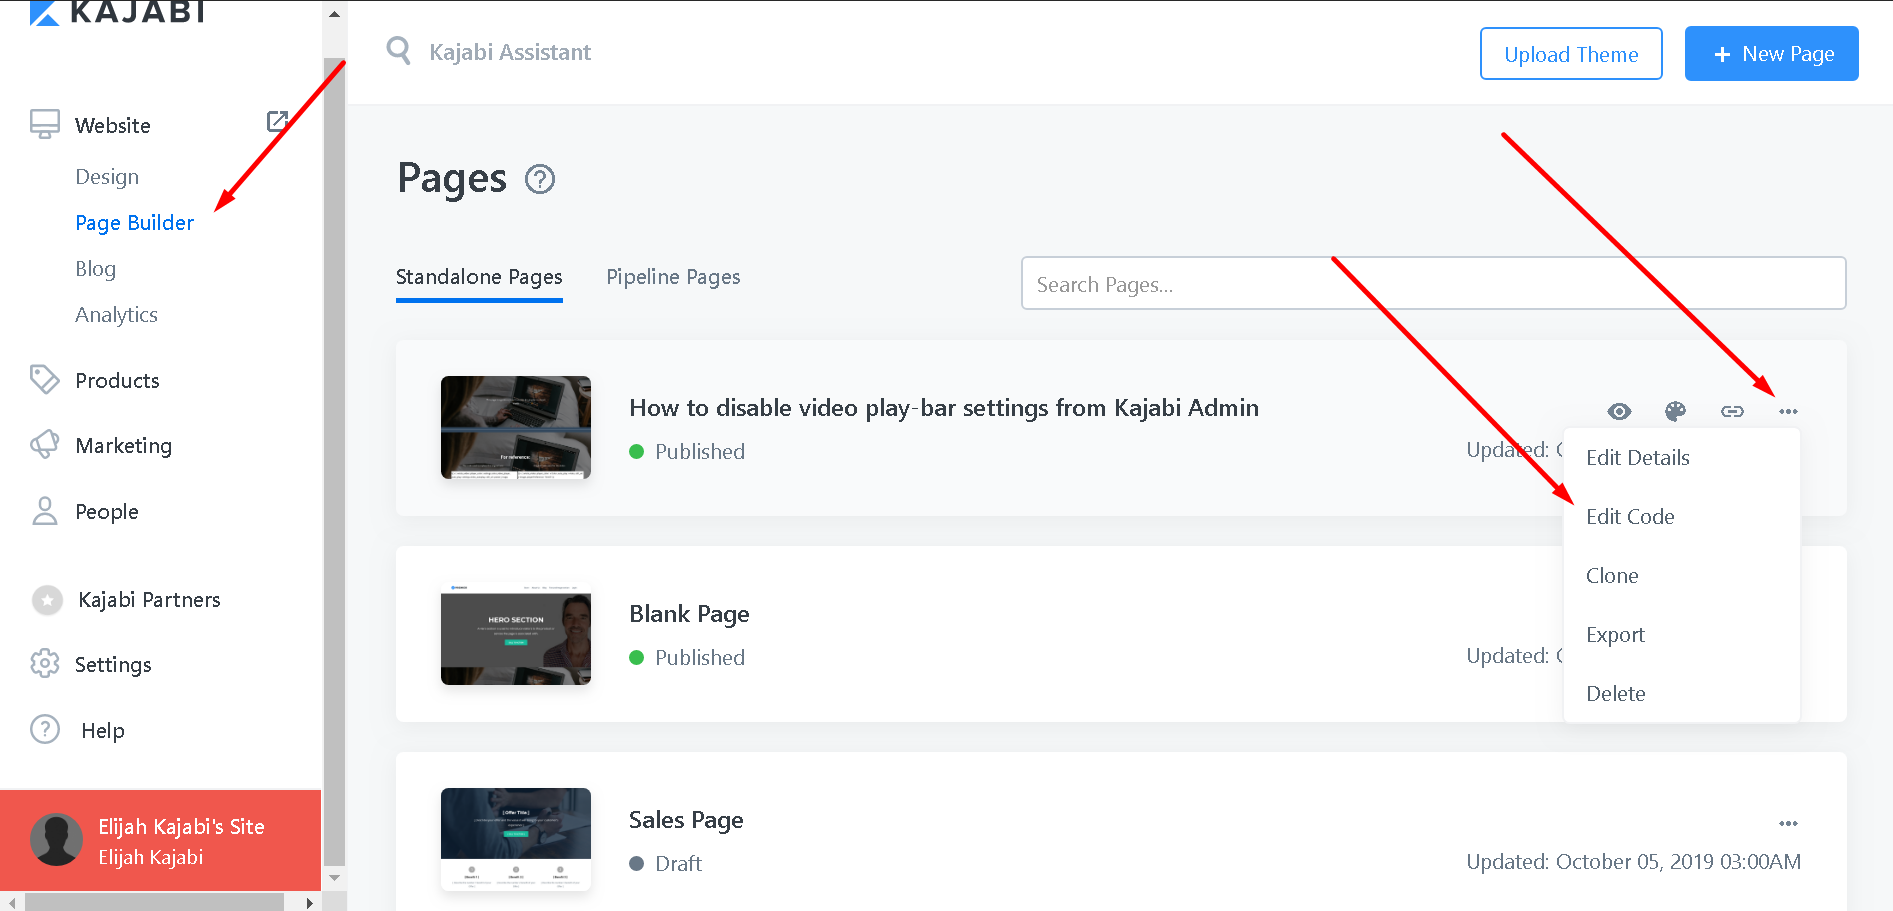1893x911 pixels.
Task: Click the Marketing megaphone icon
Action: tap(45, 445)
